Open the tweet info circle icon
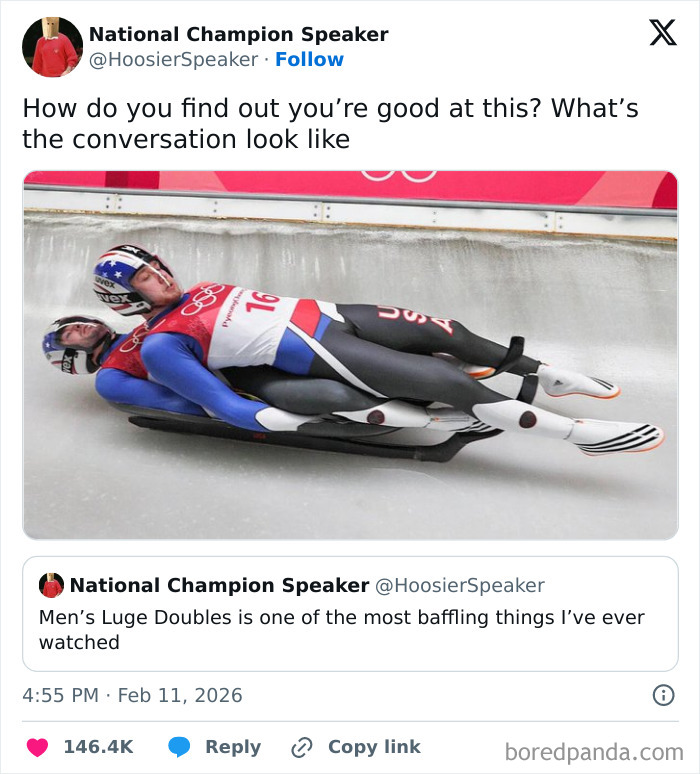This screenshot has width=700, height=774. click(662, 695)
